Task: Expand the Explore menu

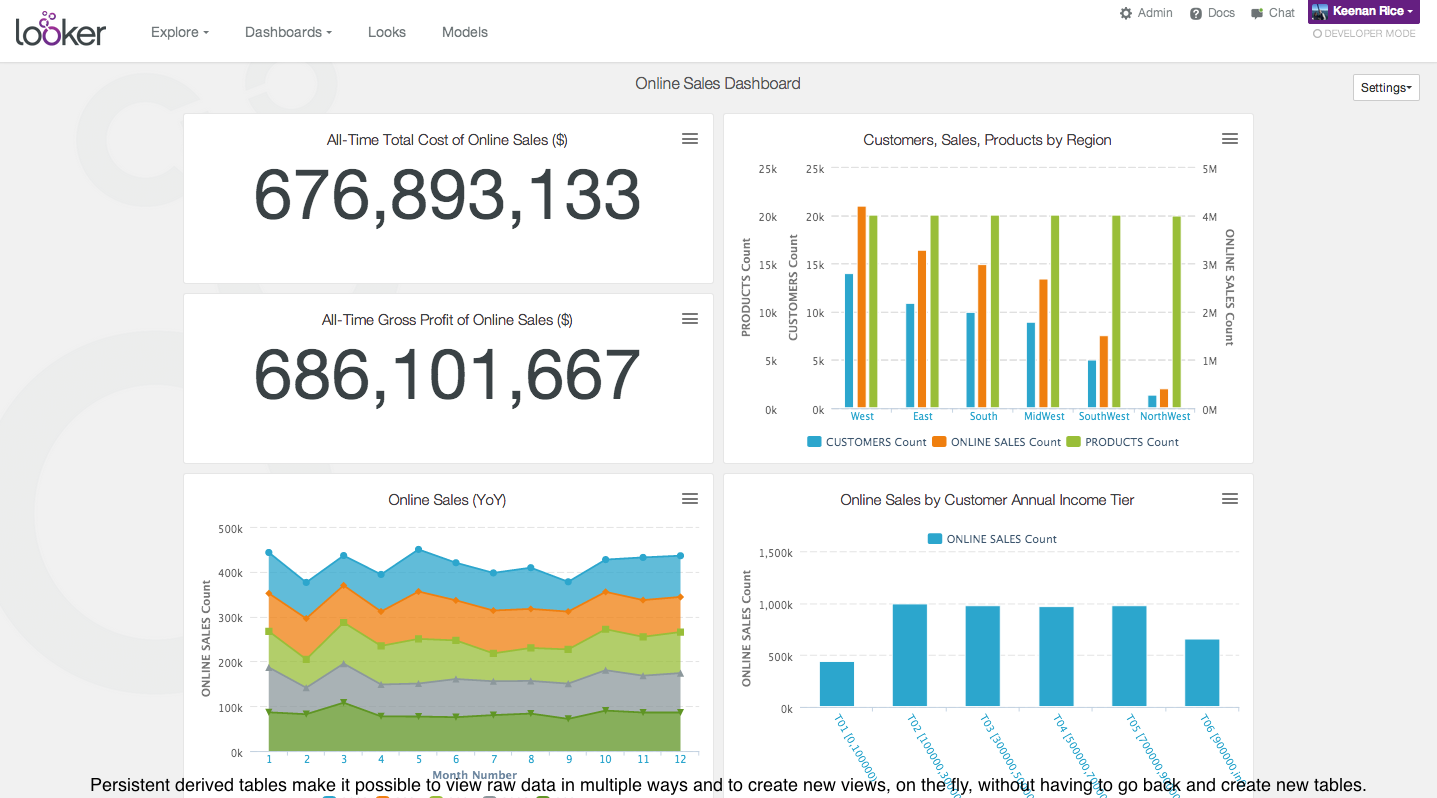Action: coord(180,32)
